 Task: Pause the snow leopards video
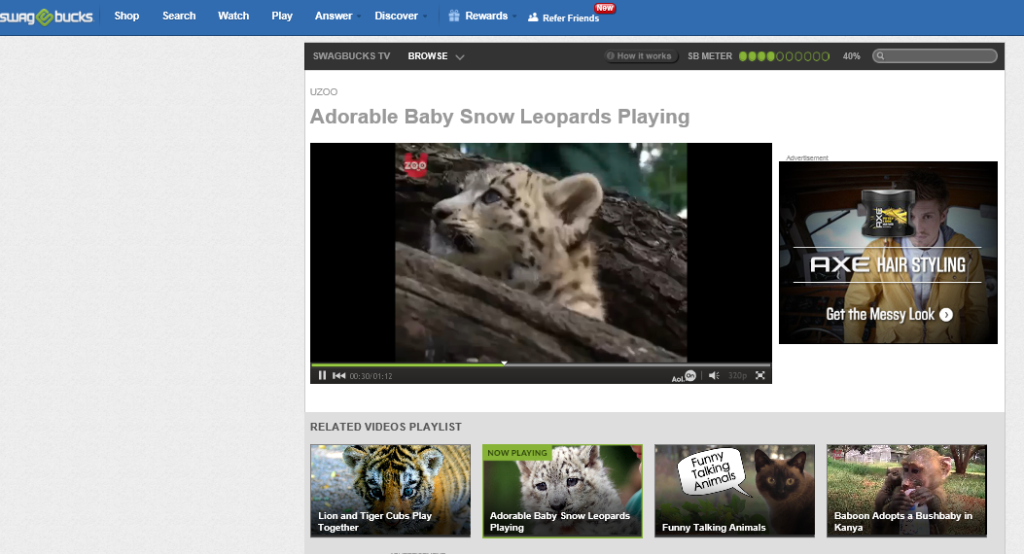(322, 376)
